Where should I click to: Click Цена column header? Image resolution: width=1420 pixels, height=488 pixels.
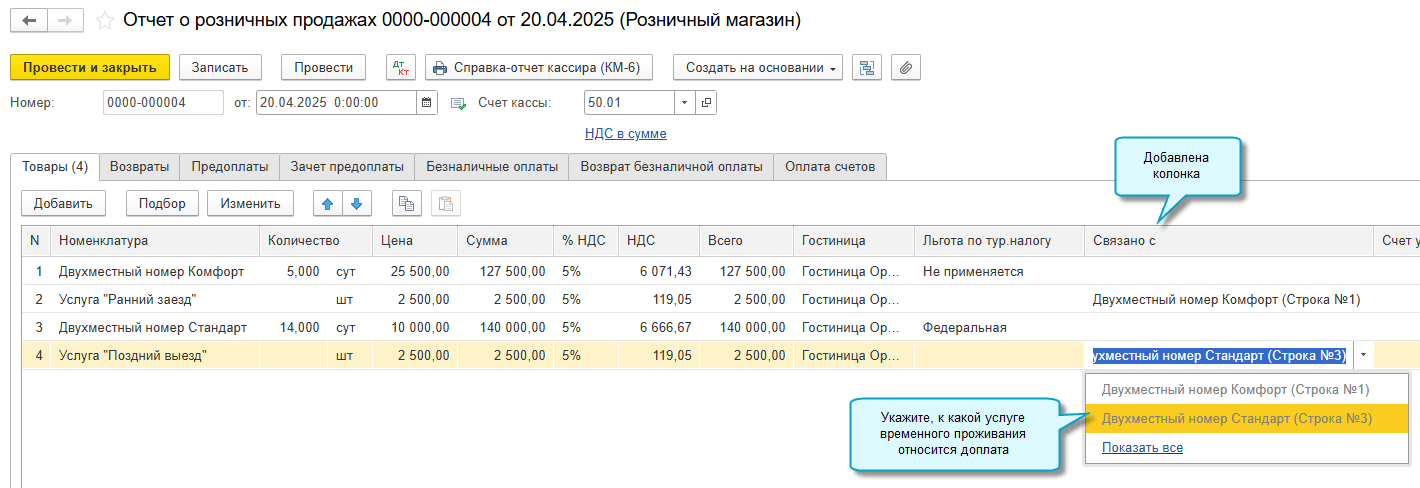(416, 240)
